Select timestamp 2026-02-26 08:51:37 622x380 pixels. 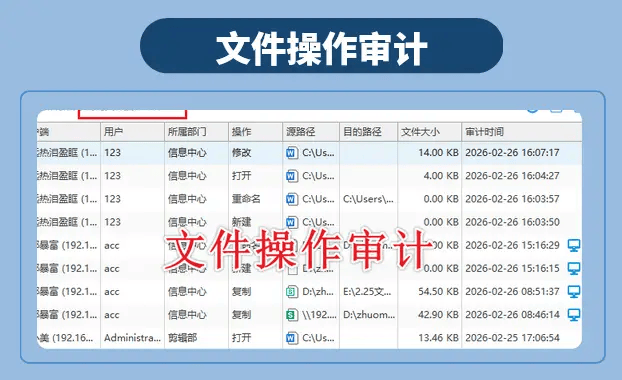[512, 292]
